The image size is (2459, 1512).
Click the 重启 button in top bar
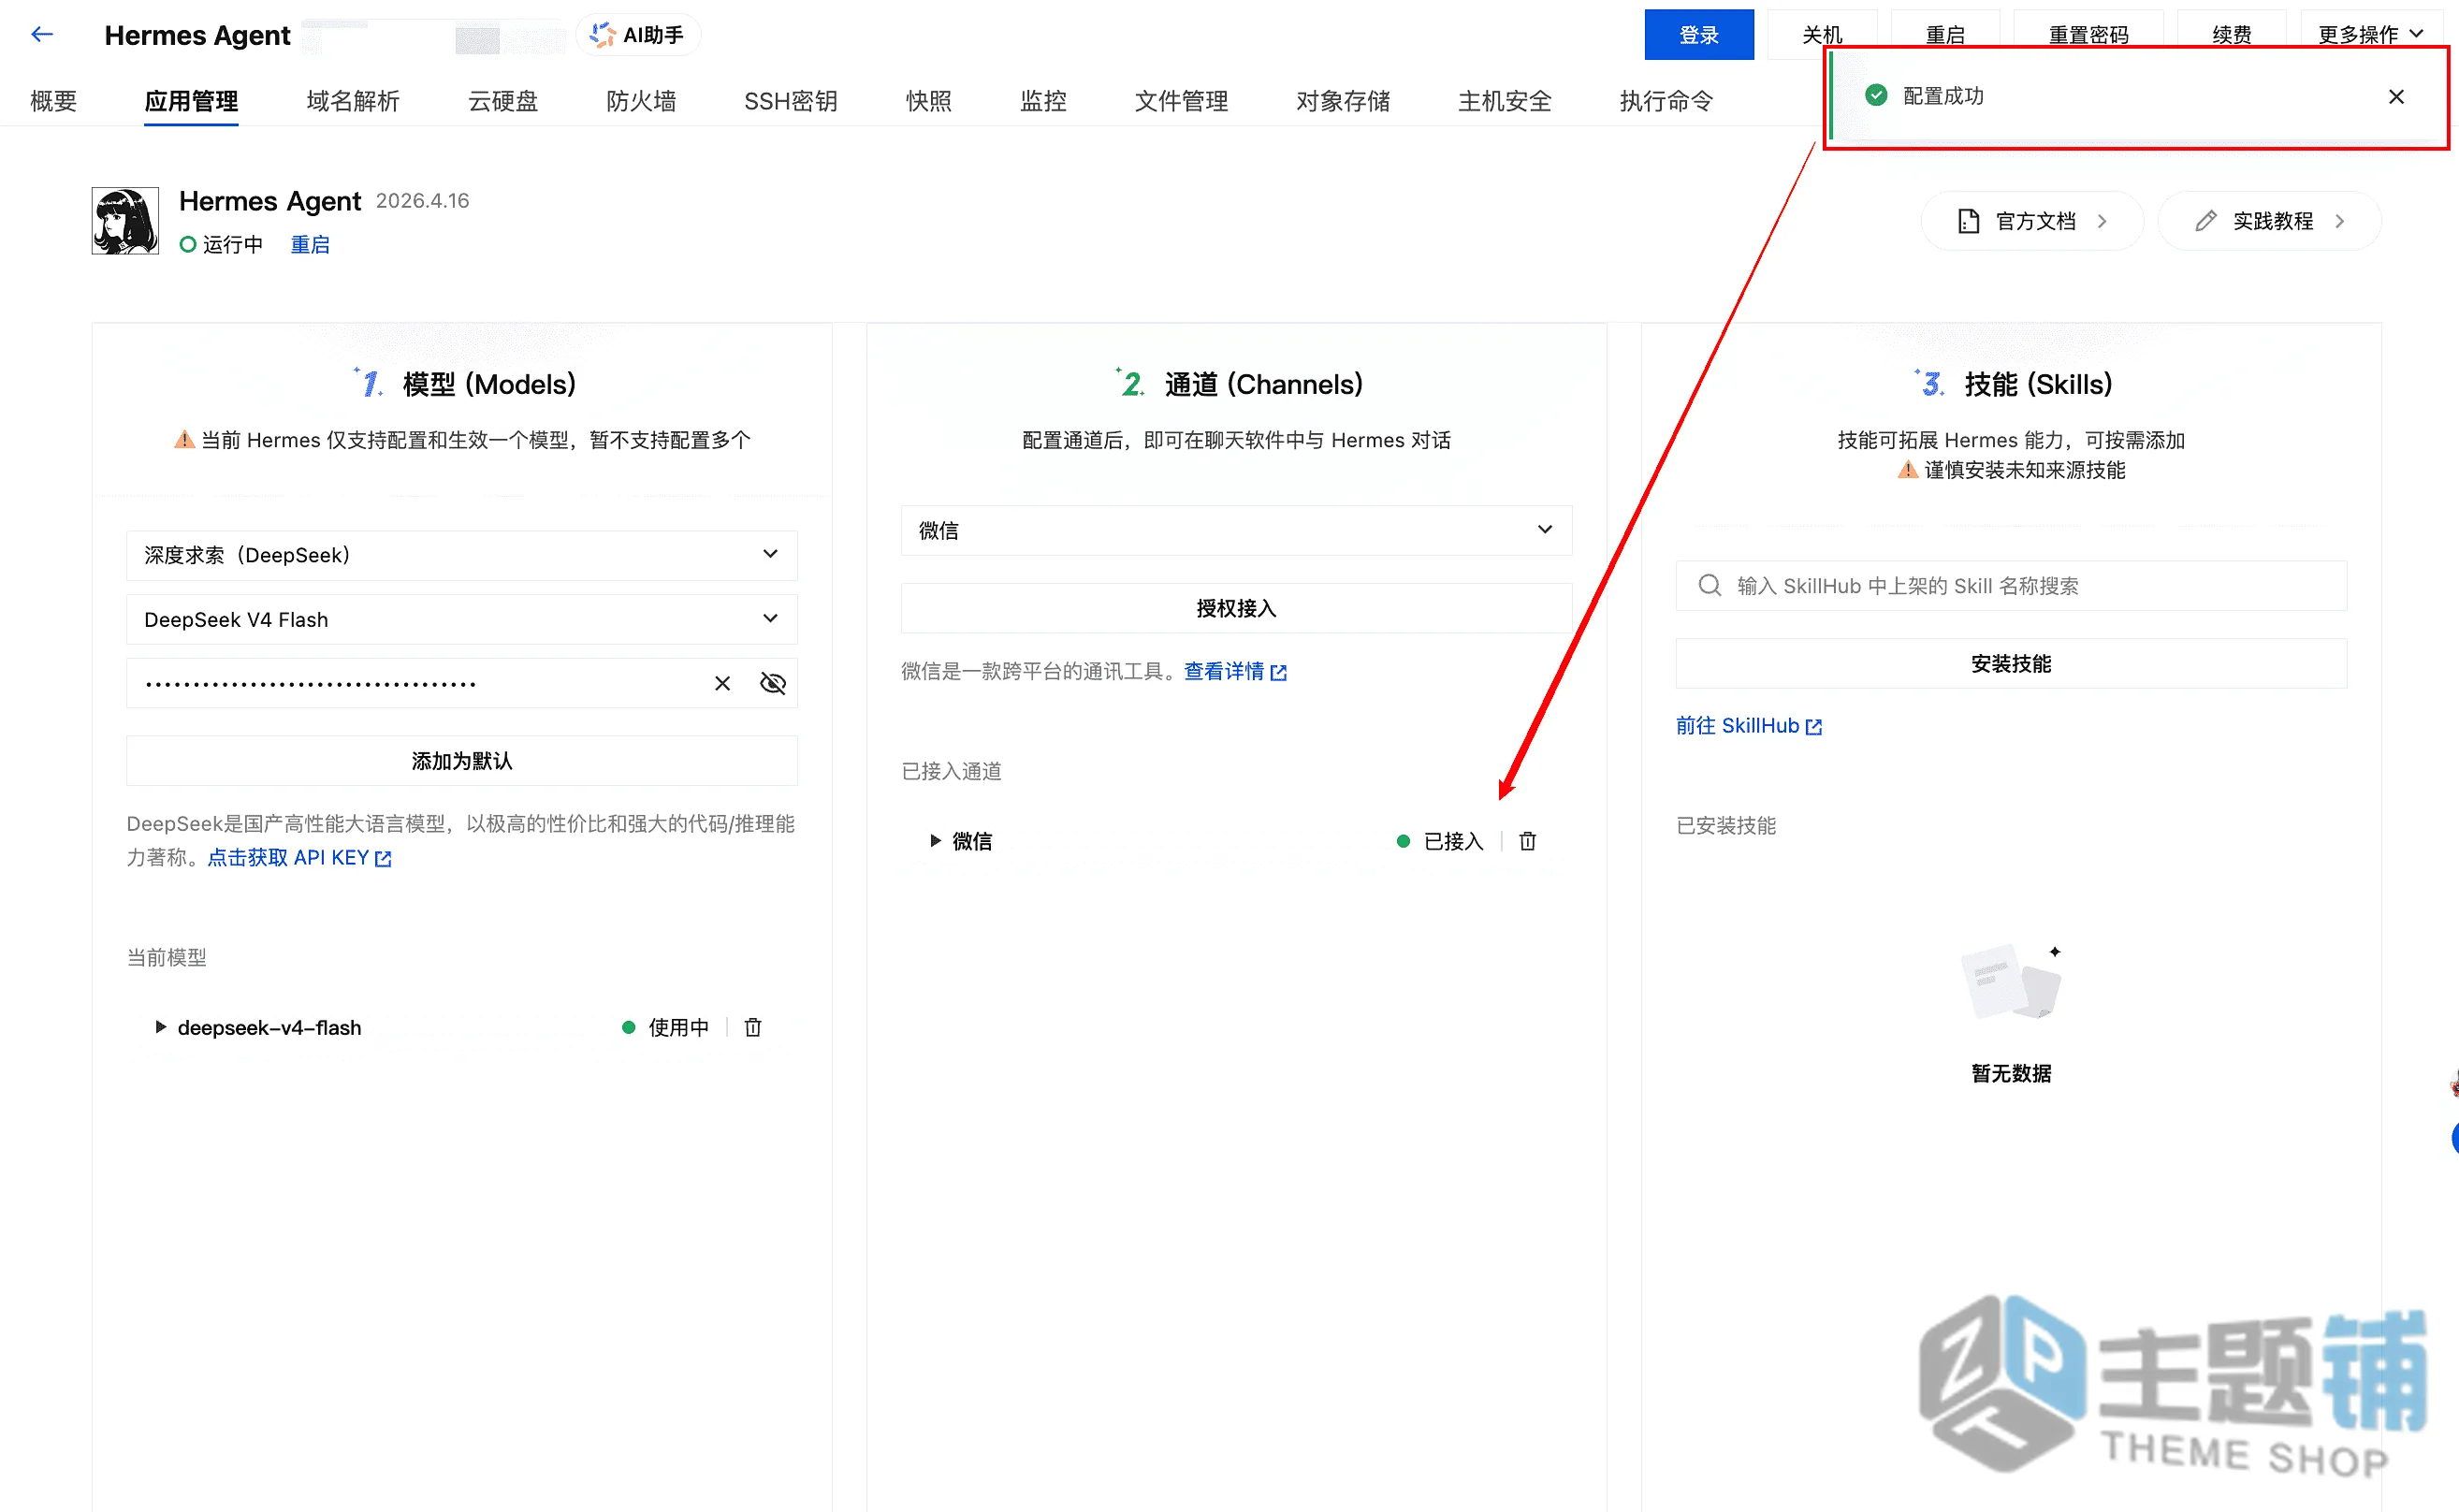click(1946, 35)
